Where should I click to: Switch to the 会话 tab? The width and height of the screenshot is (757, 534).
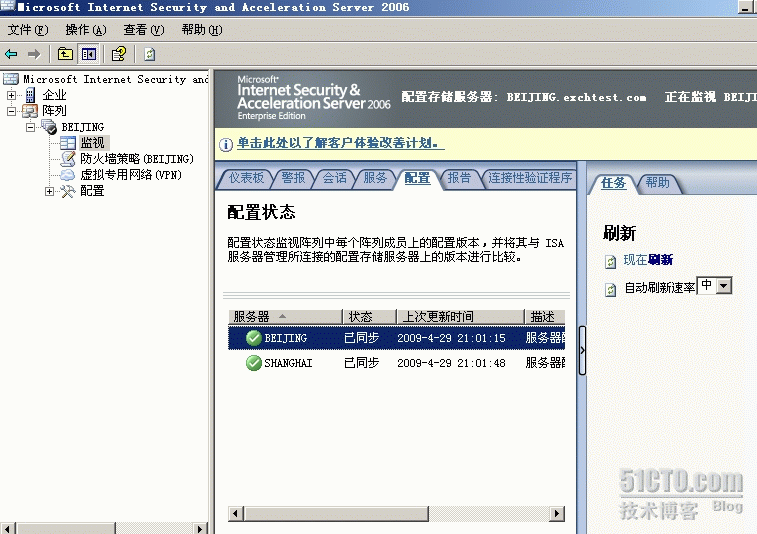[x=334, y=178]
